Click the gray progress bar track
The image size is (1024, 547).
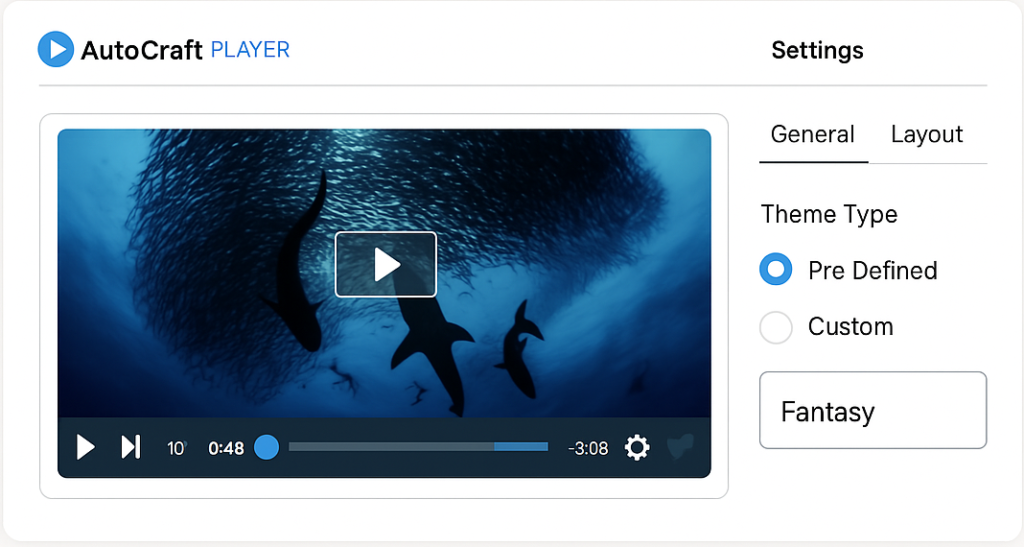391,446
